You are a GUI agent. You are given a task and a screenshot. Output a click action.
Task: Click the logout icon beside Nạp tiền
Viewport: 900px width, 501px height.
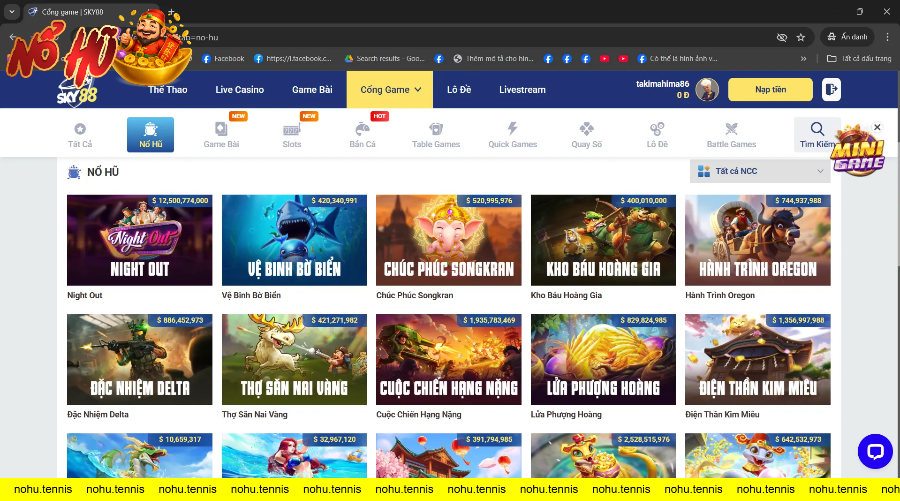pos(831,90)
